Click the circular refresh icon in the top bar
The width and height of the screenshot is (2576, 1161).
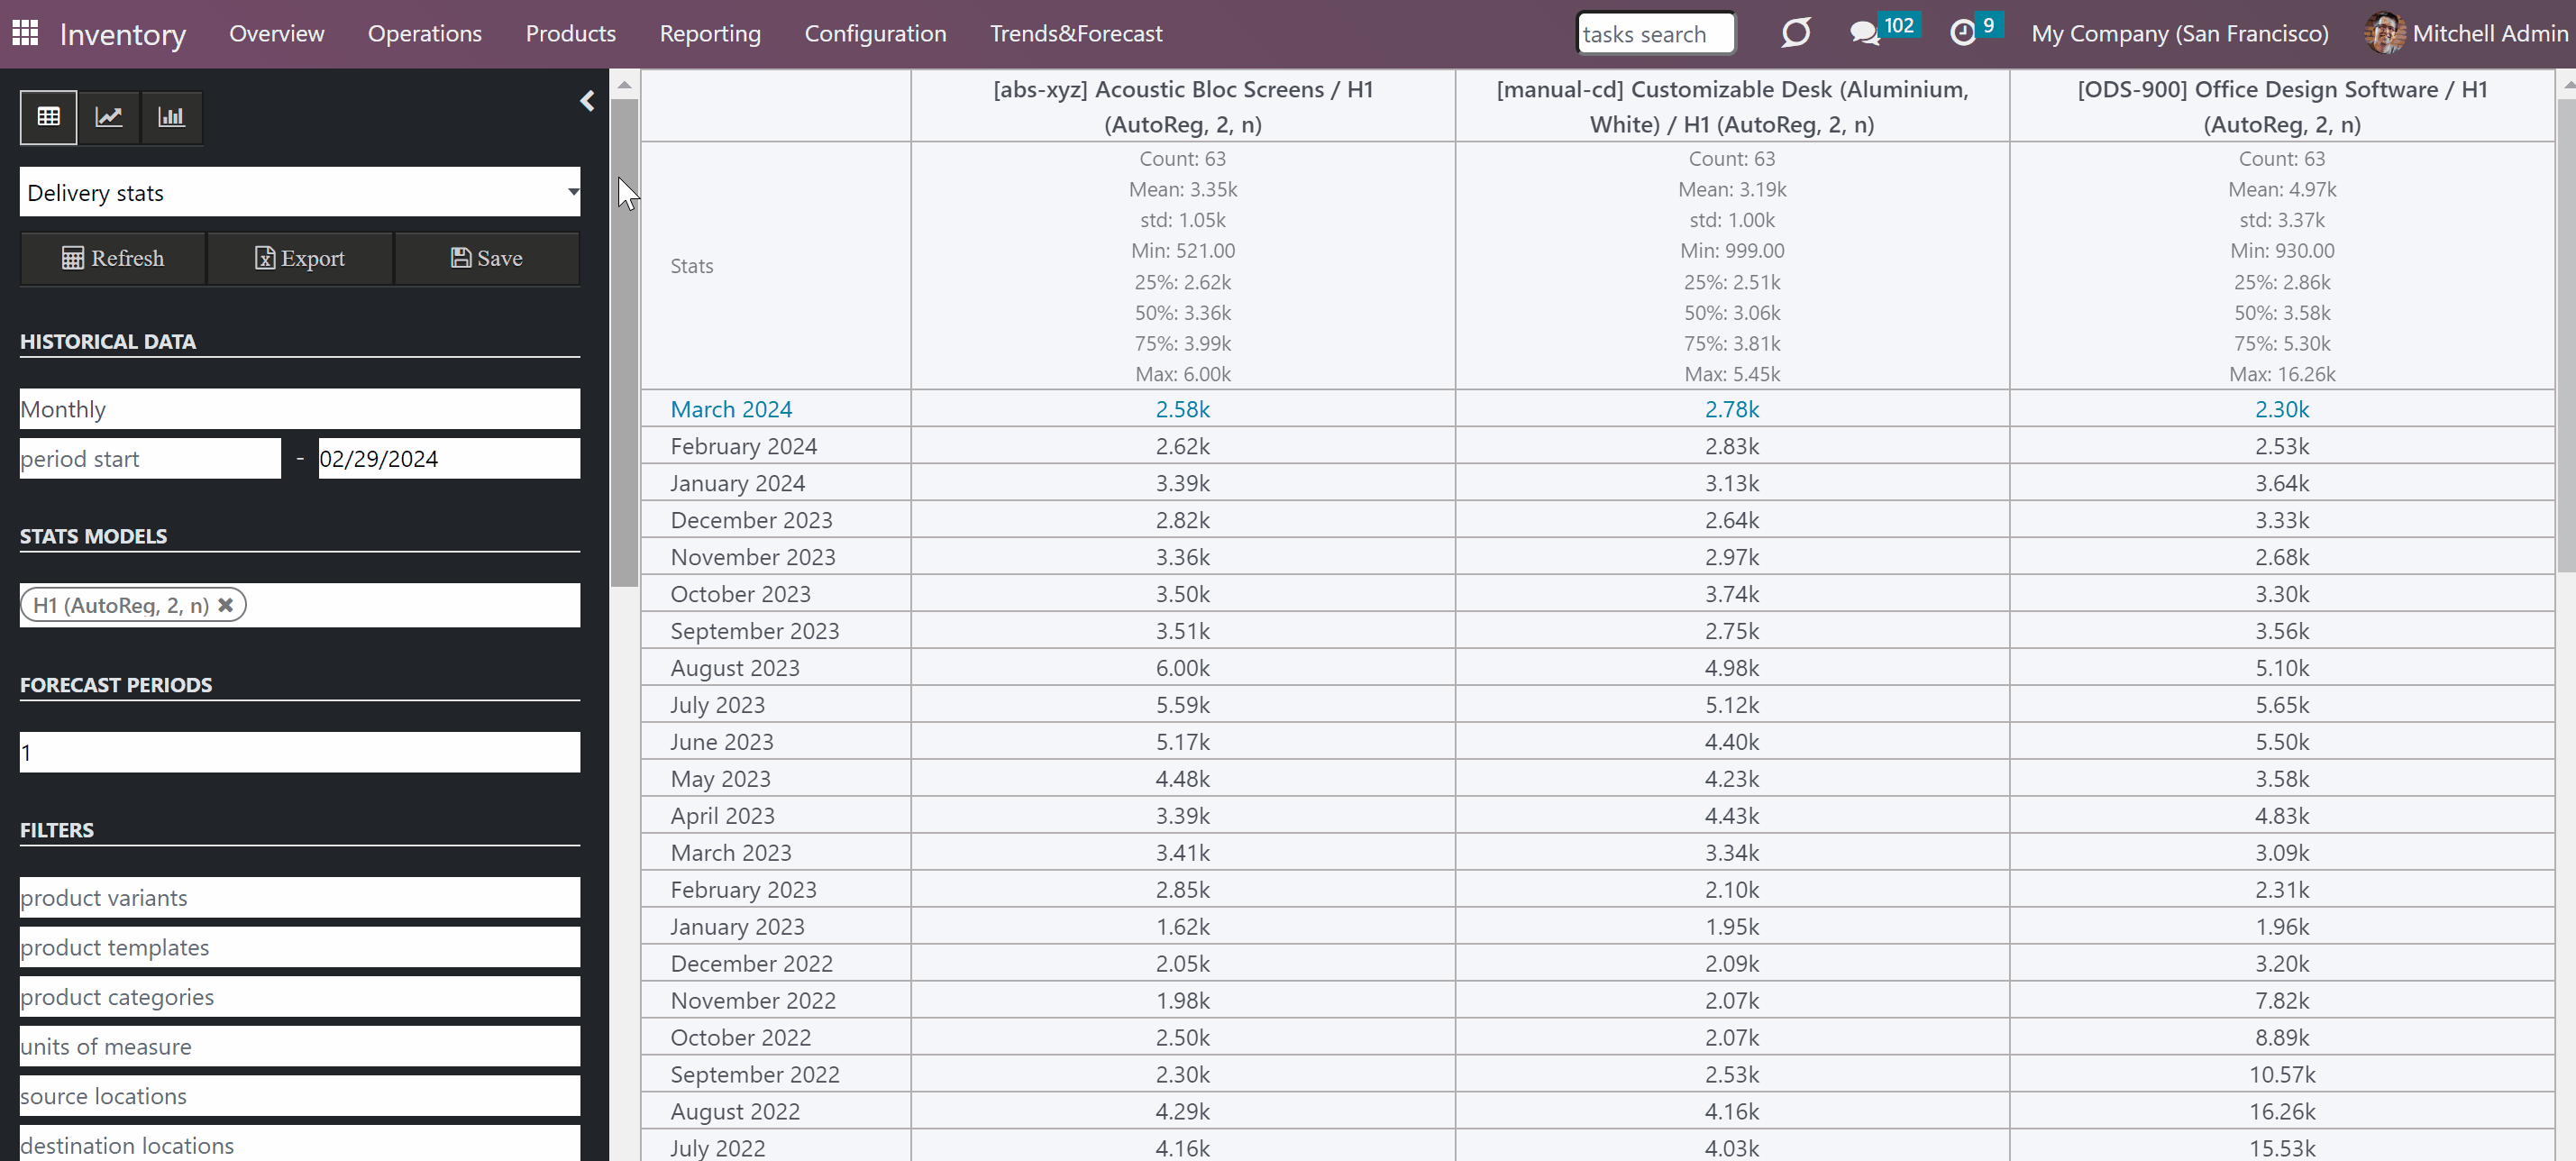tap(1796, 33)
